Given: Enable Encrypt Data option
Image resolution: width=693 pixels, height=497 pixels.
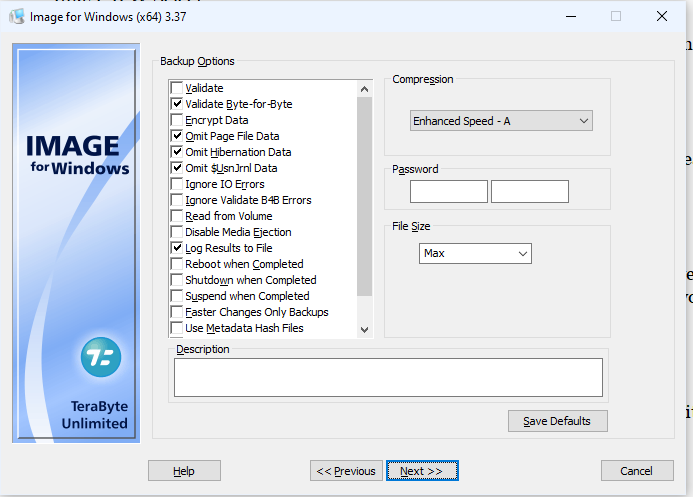Looking at the screenshot, I should click(x=177, y=120).
